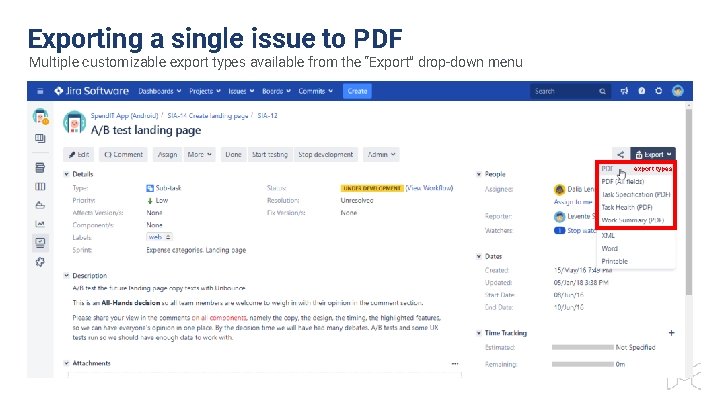720x405 pixels.
Task: Open the Admin dropdown
Action: (381, 154)
